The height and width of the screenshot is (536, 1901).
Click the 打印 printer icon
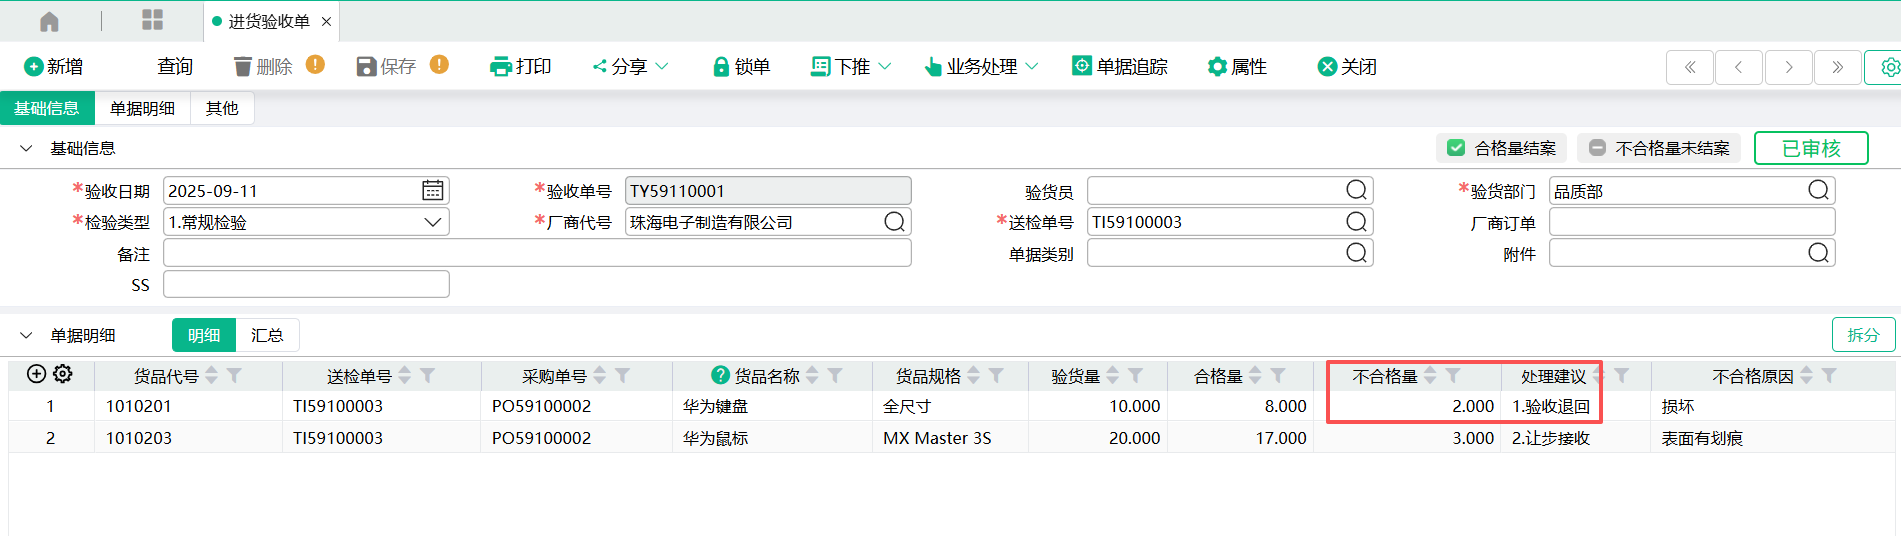[x=500, y=67]
